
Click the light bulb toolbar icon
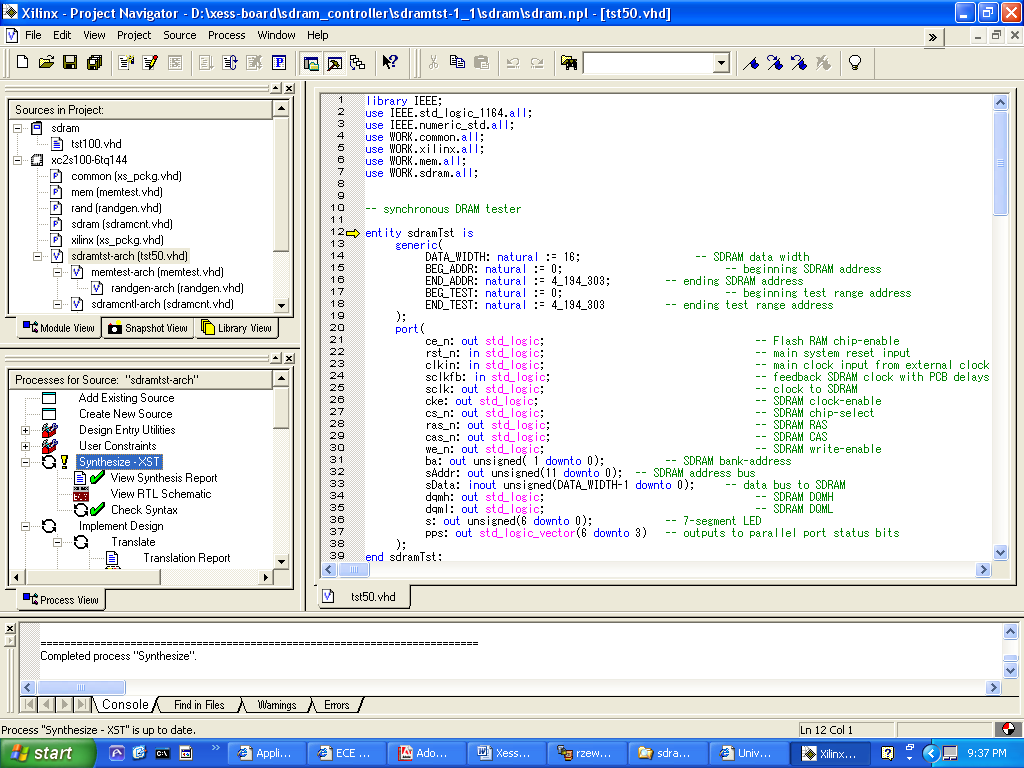[x=855, y=62]
